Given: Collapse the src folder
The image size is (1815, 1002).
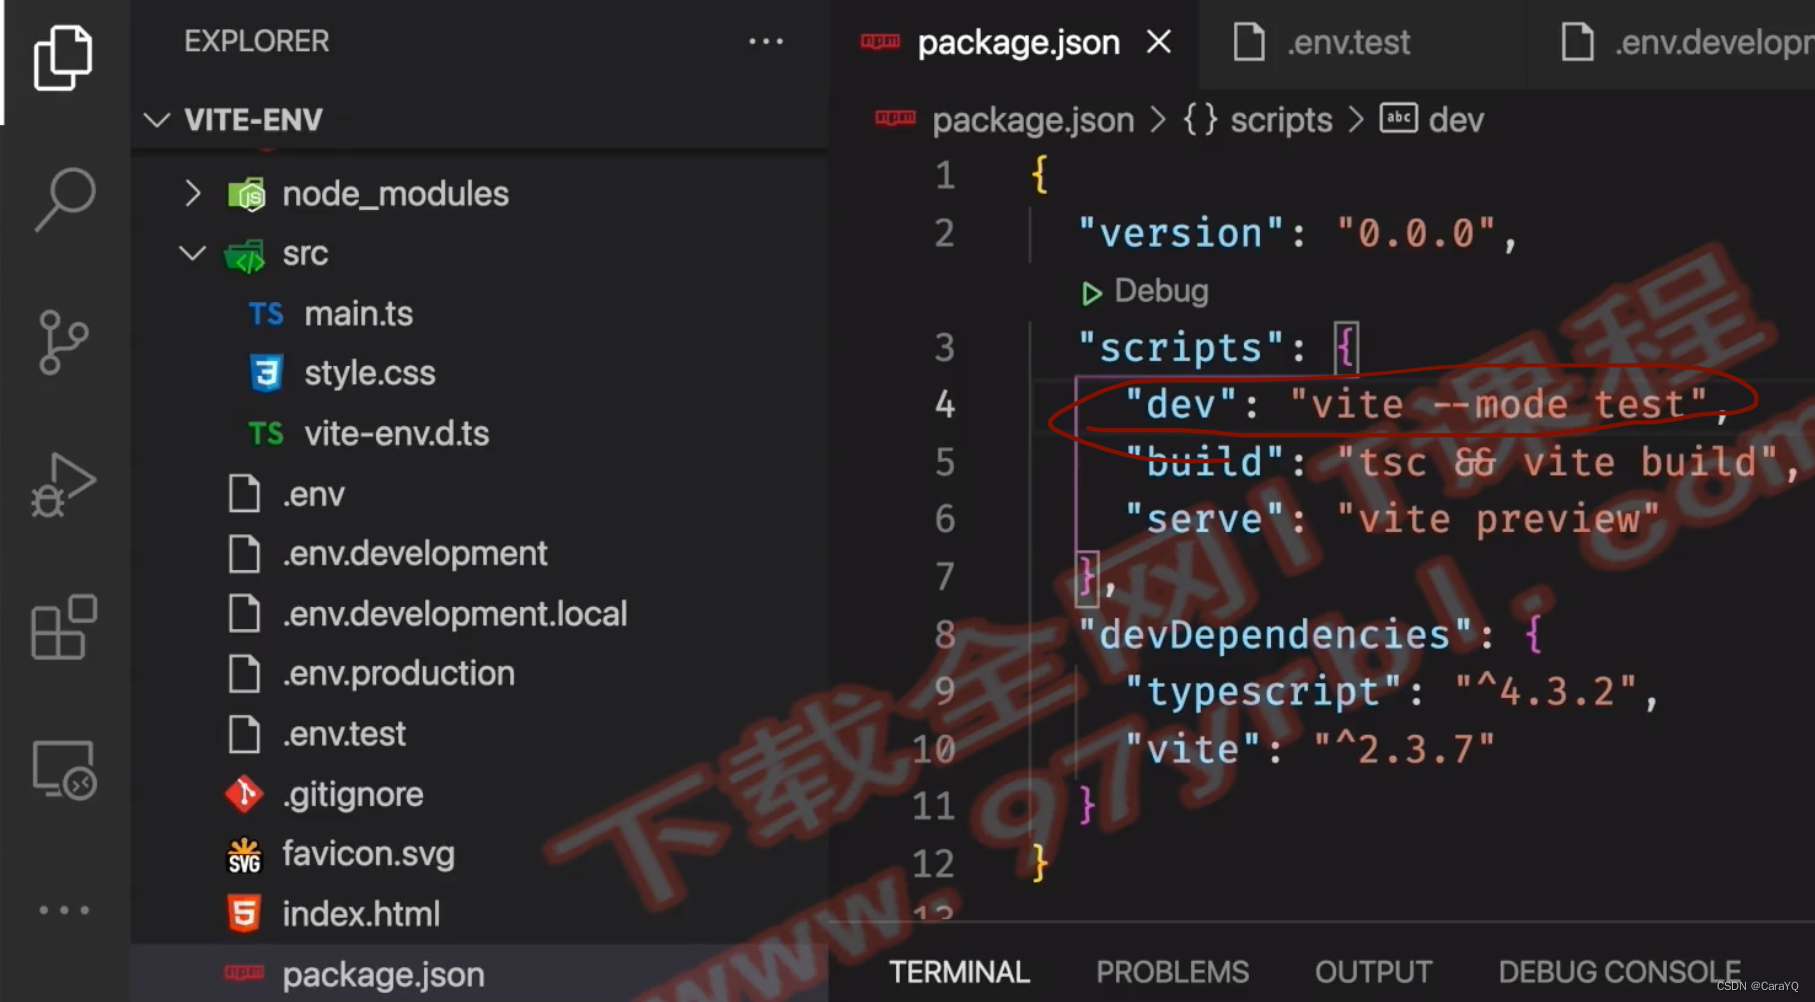Looking at the screenshot, I should tap(192, 253).
